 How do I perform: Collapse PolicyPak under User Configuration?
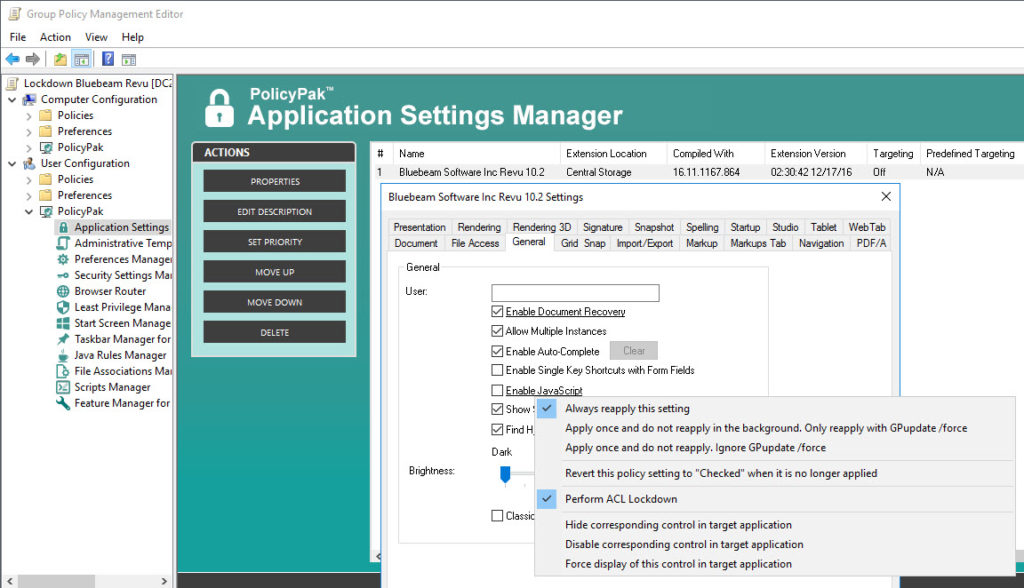tap(29, 212)
